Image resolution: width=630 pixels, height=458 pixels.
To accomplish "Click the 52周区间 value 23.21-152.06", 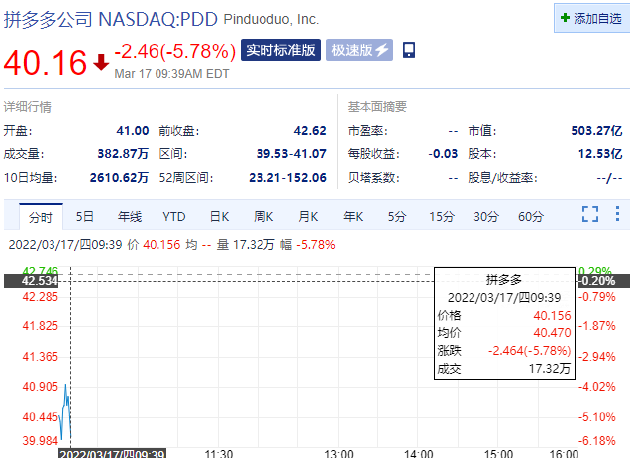I will tap(288, 178).
